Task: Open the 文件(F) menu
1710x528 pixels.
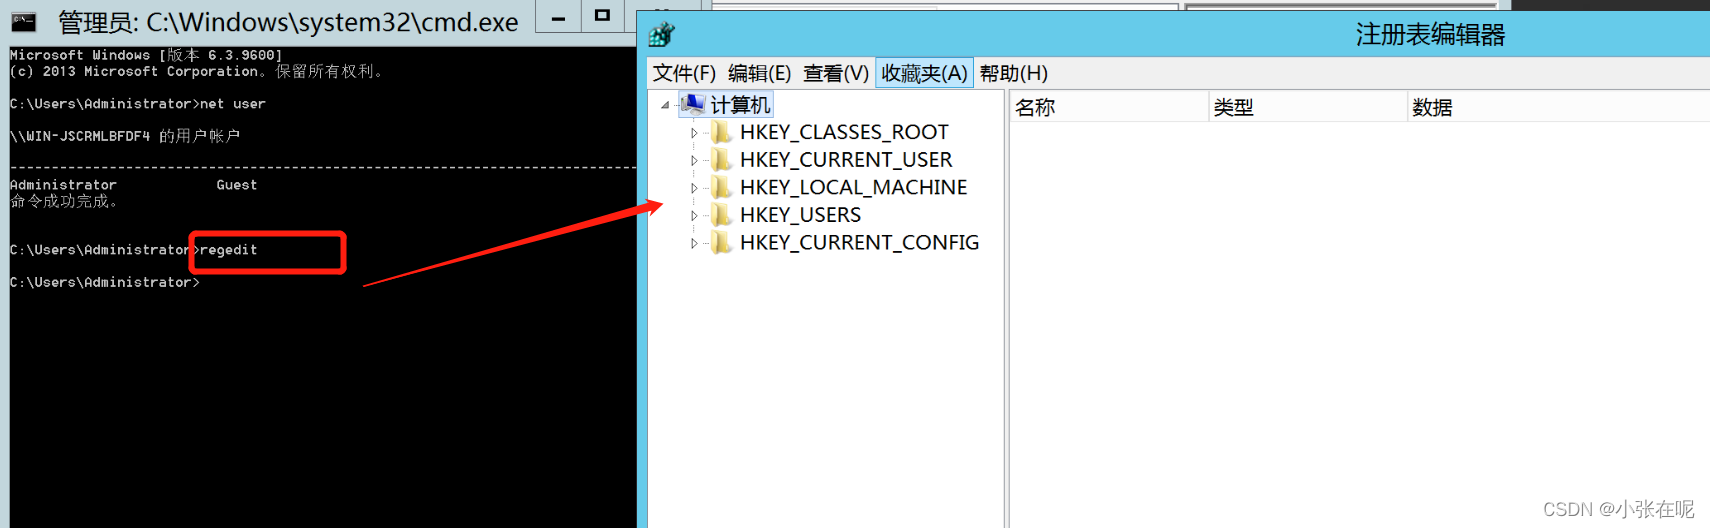Action: (684, 73)
